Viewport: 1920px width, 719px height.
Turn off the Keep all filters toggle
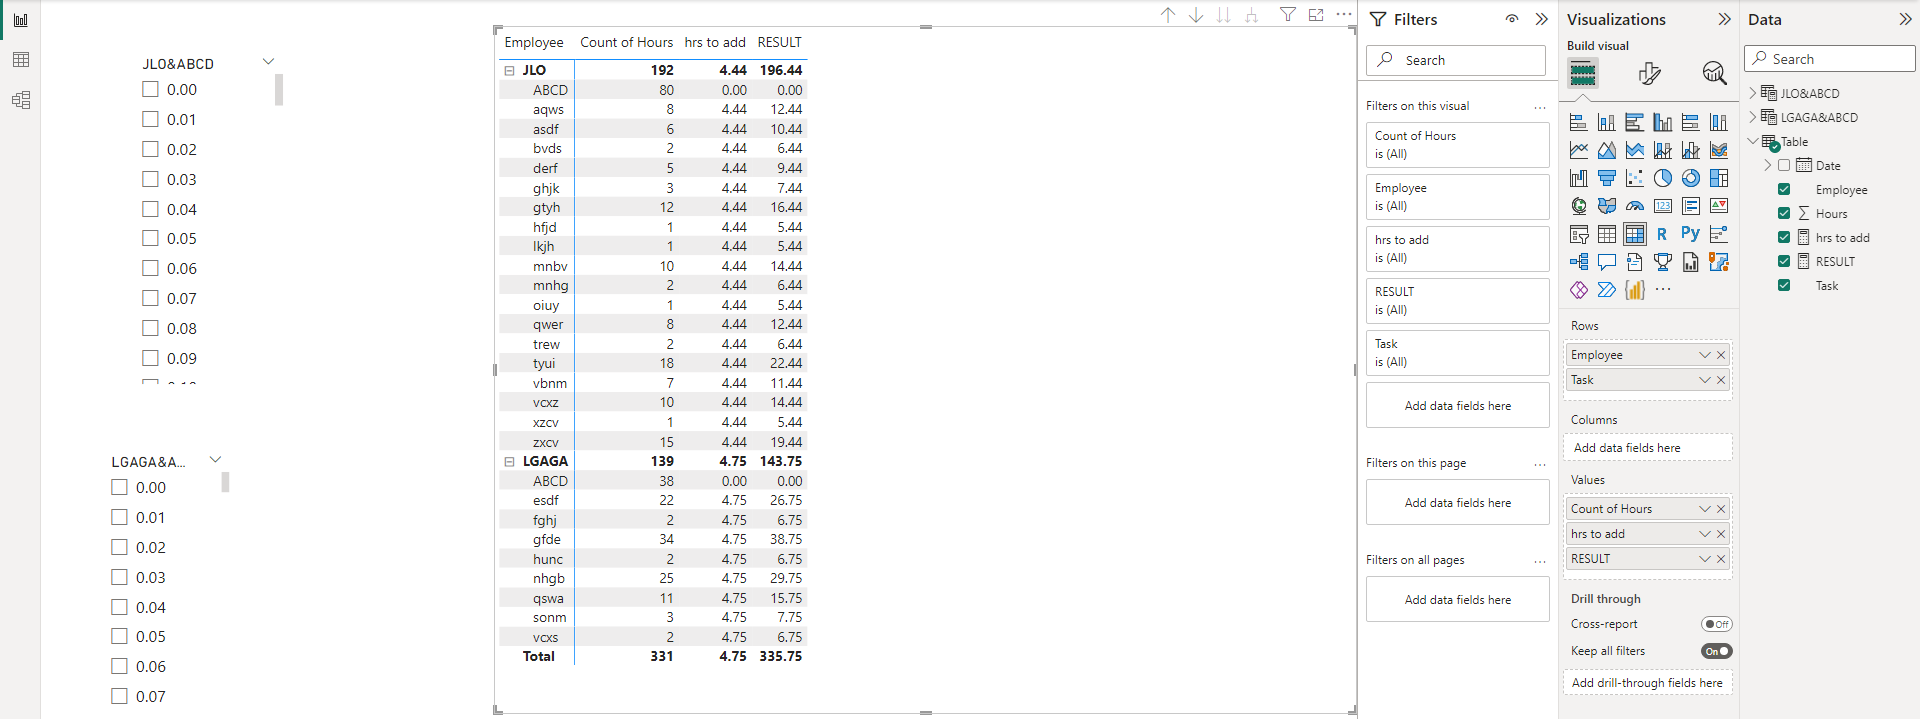1717,651
